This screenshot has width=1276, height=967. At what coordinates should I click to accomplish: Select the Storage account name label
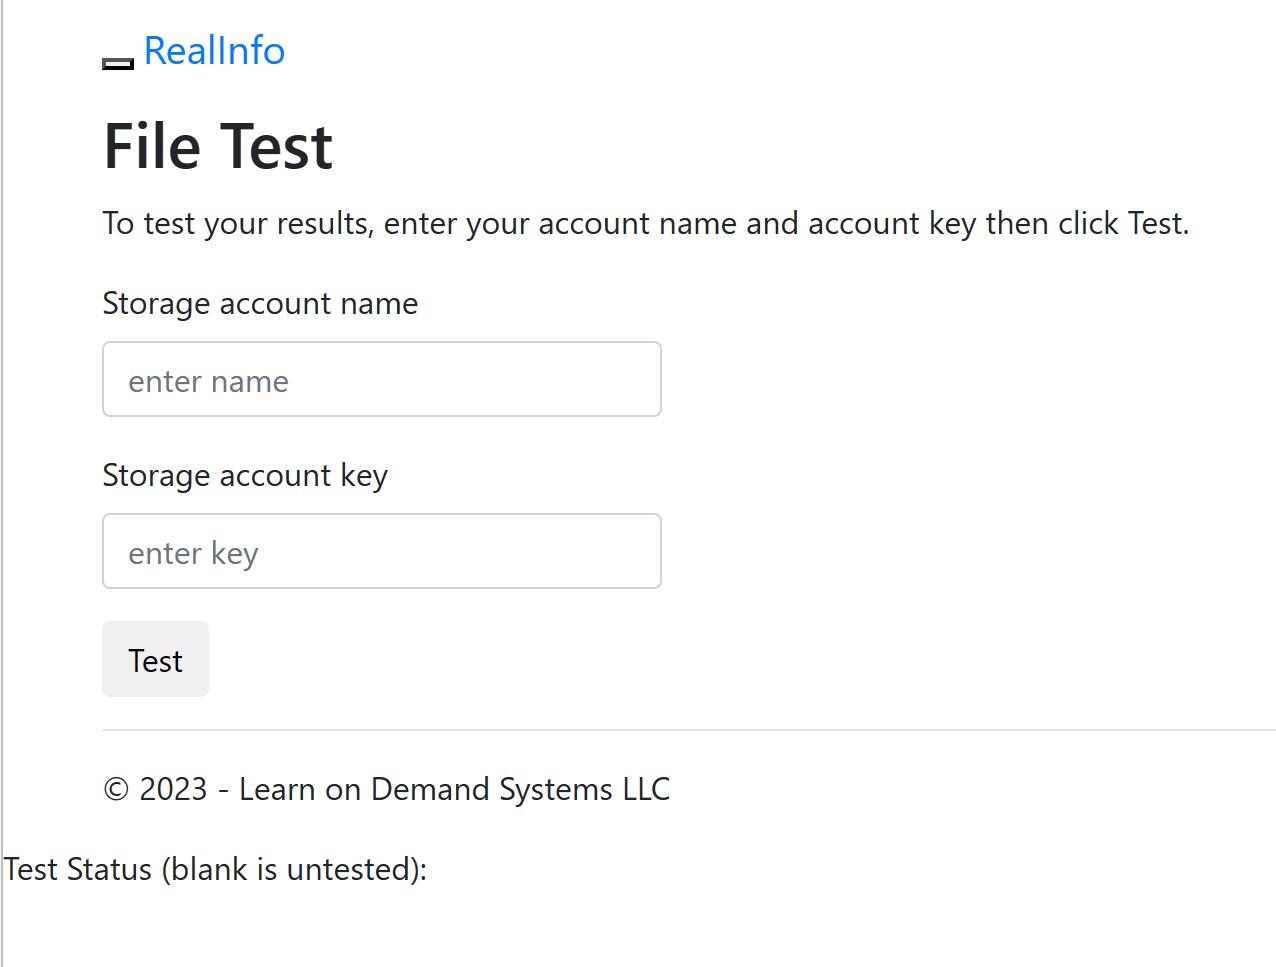(x=260, y=303)
